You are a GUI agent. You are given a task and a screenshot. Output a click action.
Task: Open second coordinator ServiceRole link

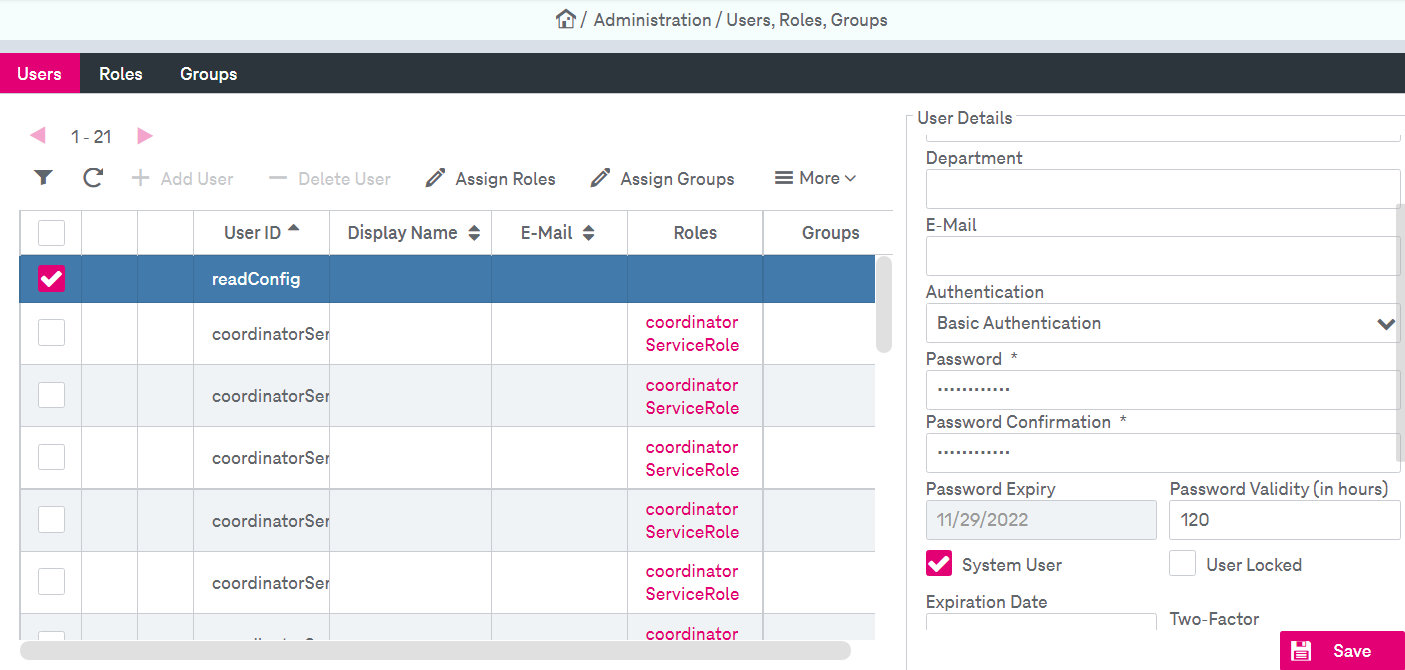pyautogui.click(x=692, y=396)
